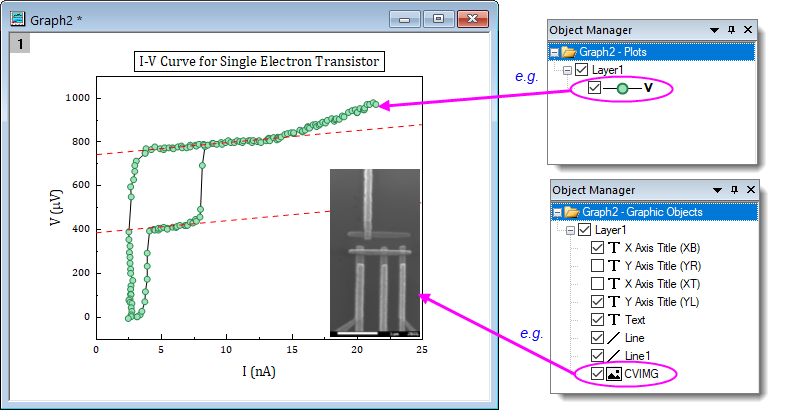Click the CVIMG image object icon
Viewport: 789px width, 410px height.
[614, 373]
